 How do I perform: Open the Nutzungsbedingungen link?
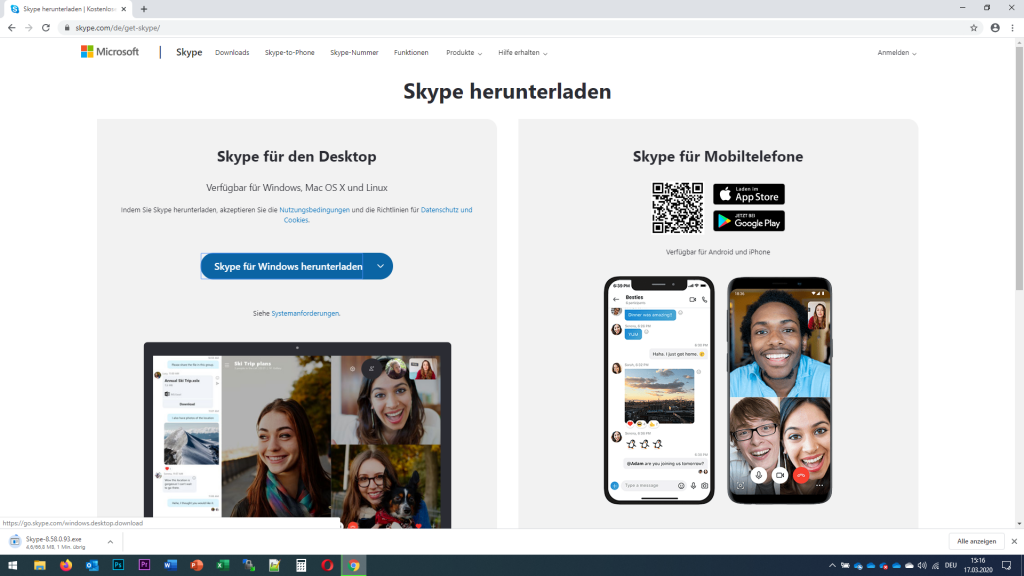click(x=314, y=210)
